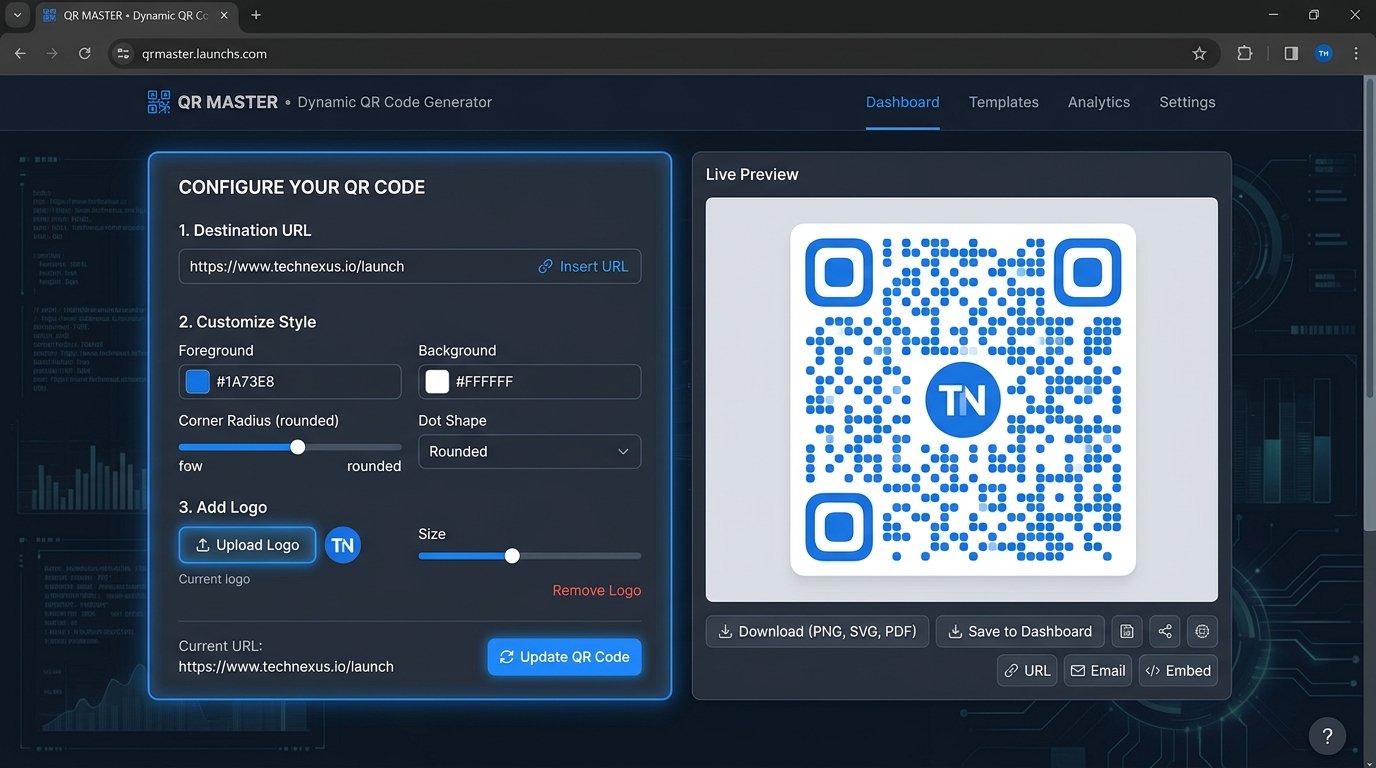Viewport: 1376px width, 768px height.
Task: Click the chip-shaped icon after the share button
Action: click(x=1202, y=631)
